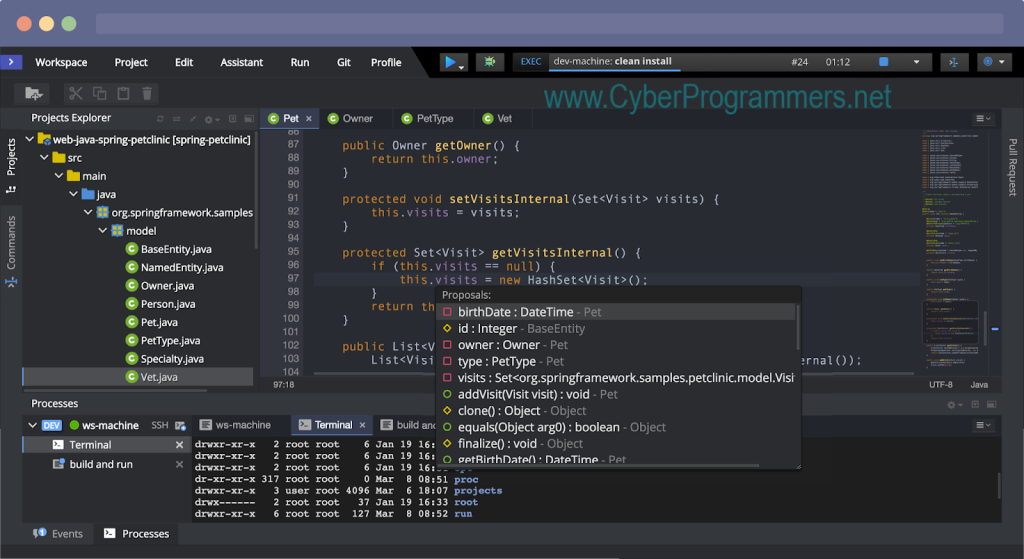Close the build and run process
This screenshot has width=1024, height=559.
point(179,464)
